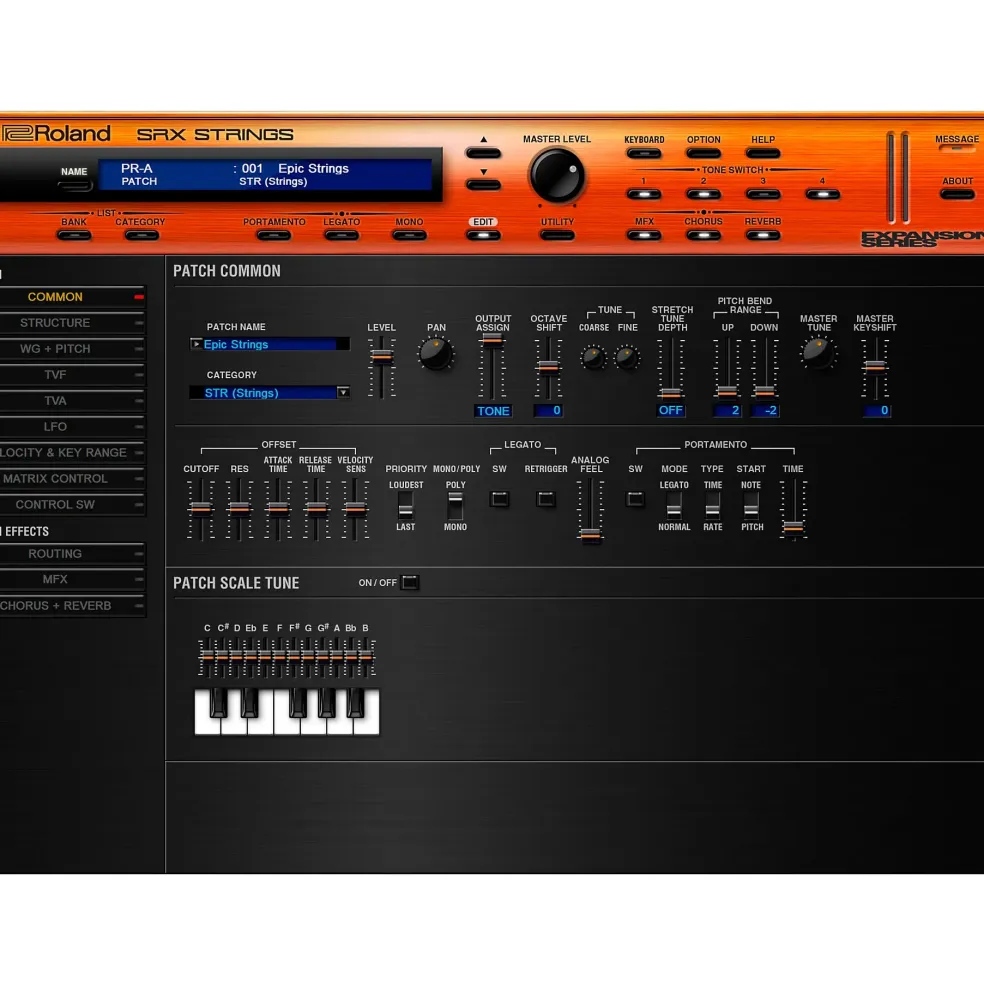The image size is (984, 985).
Task: Click the Patch Name input field
Action: 270,344
